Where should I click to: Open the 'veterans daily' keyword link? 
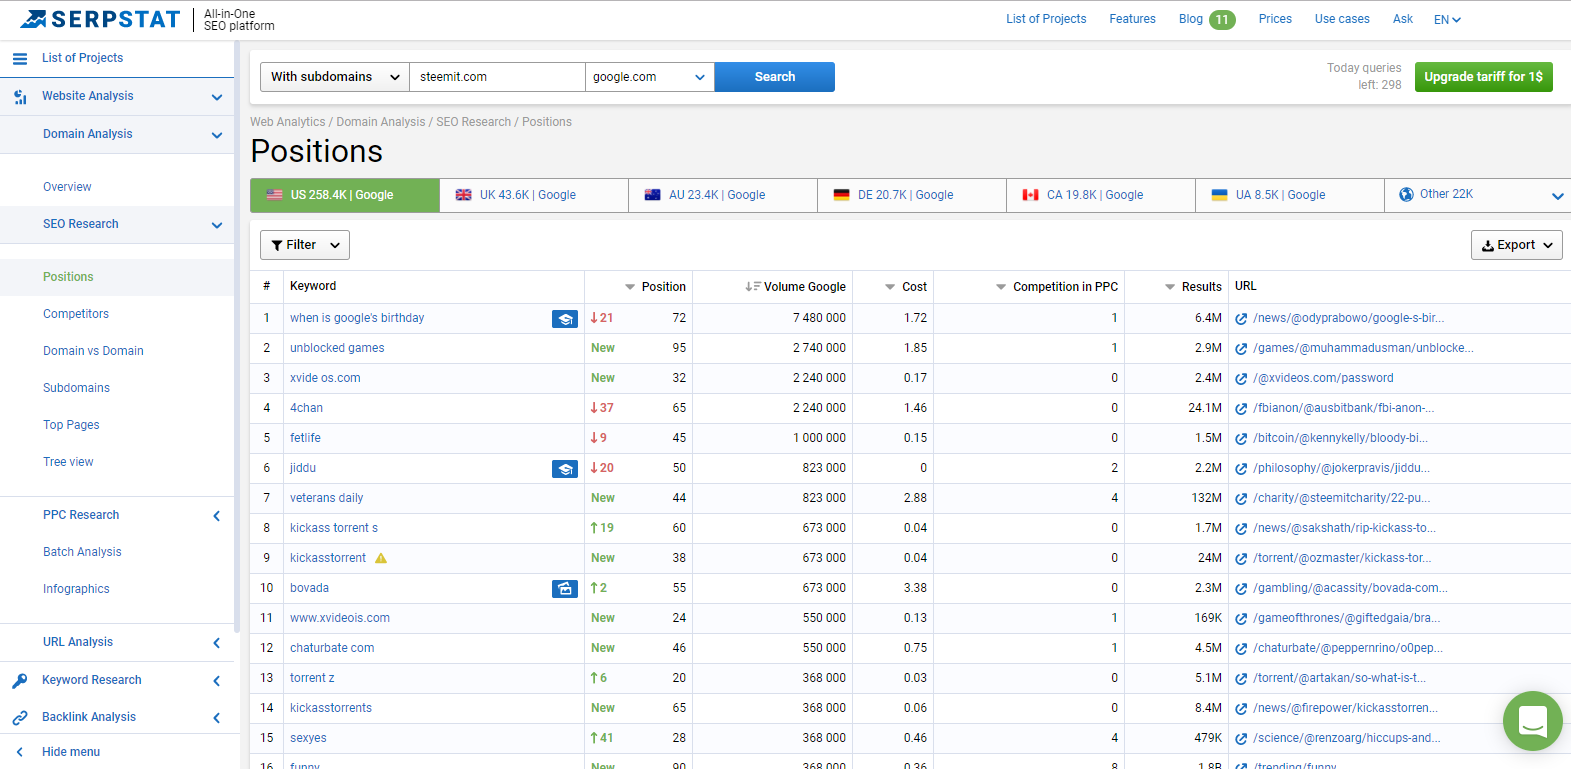[x=327, y=498]
